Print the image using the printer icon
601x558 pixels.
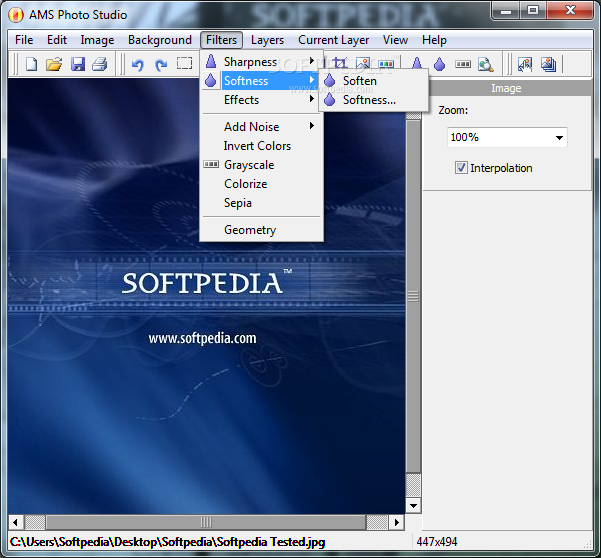[100, 64]
